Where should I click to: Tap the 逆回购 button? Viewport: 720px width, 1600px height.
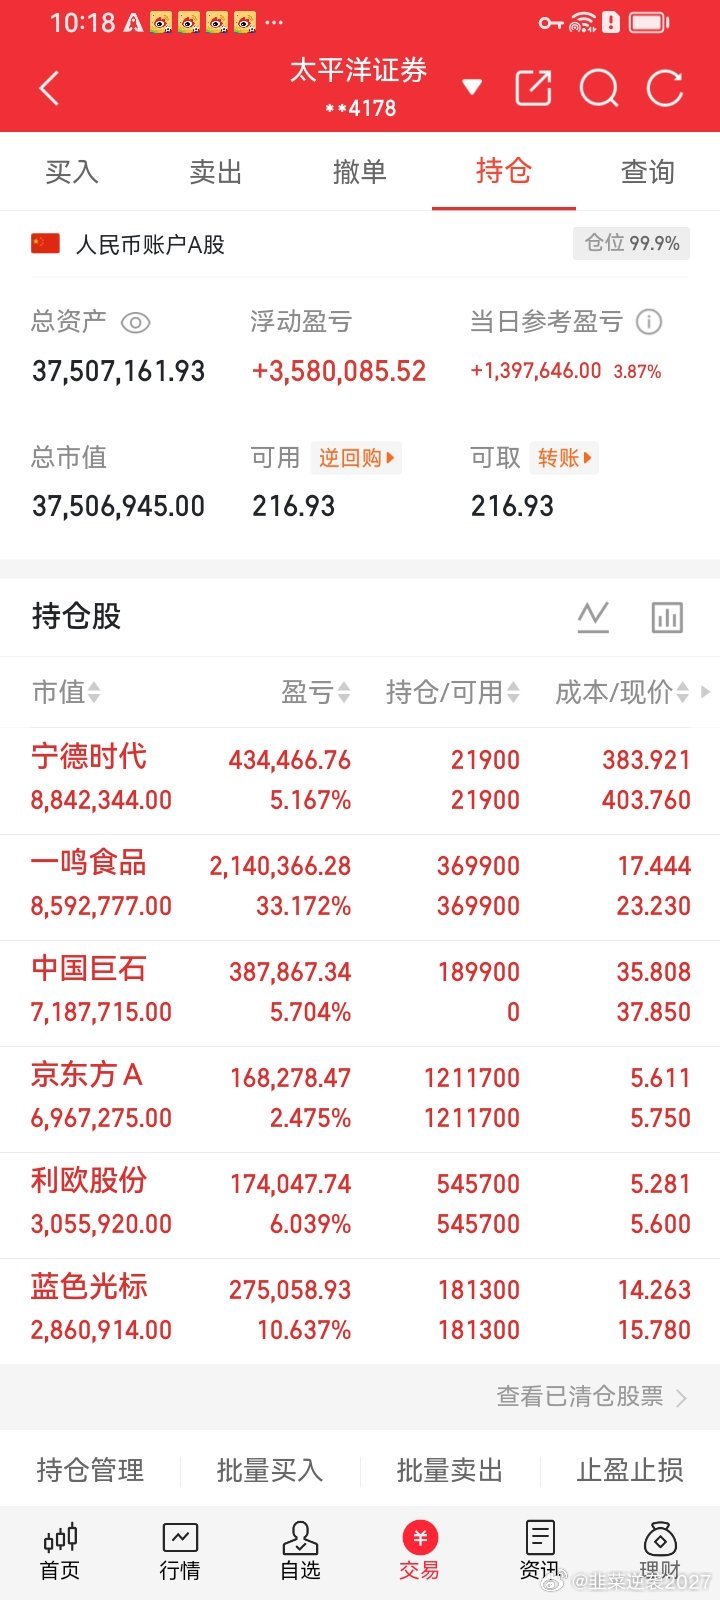pos(356,458)
